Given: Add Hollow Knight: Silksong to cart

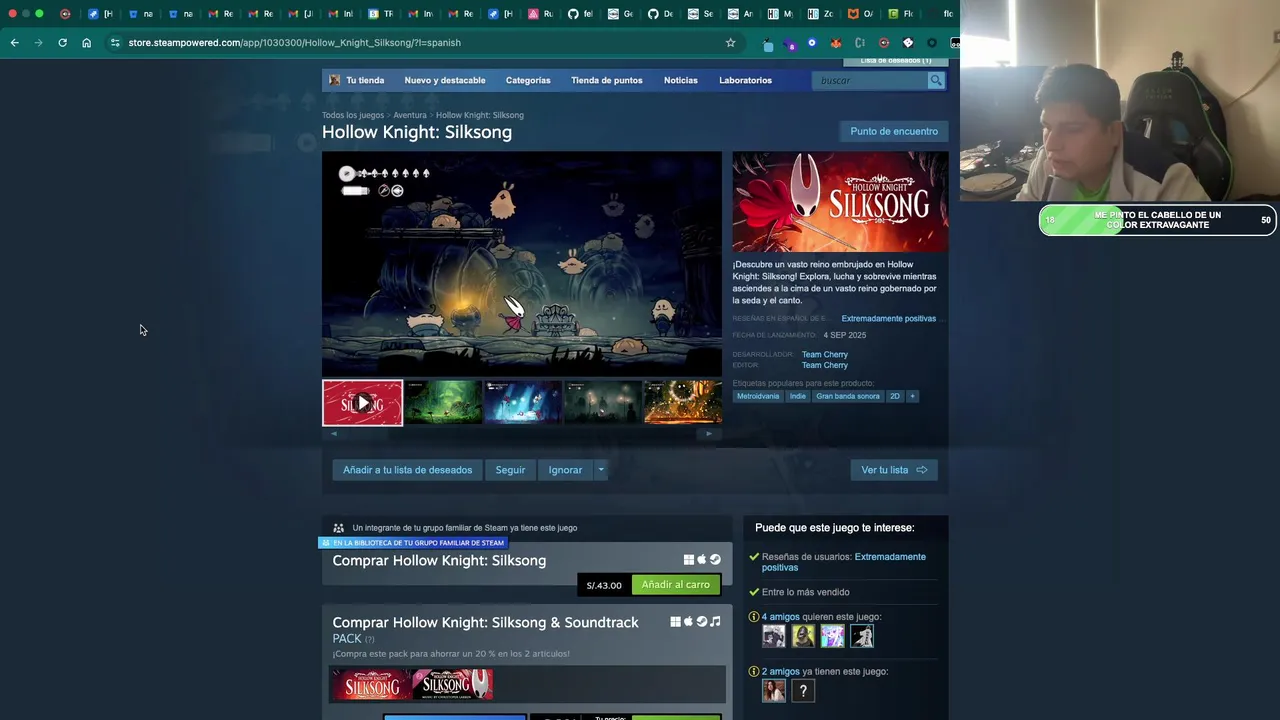Looking at the screenshot, I should coord(676,585).
